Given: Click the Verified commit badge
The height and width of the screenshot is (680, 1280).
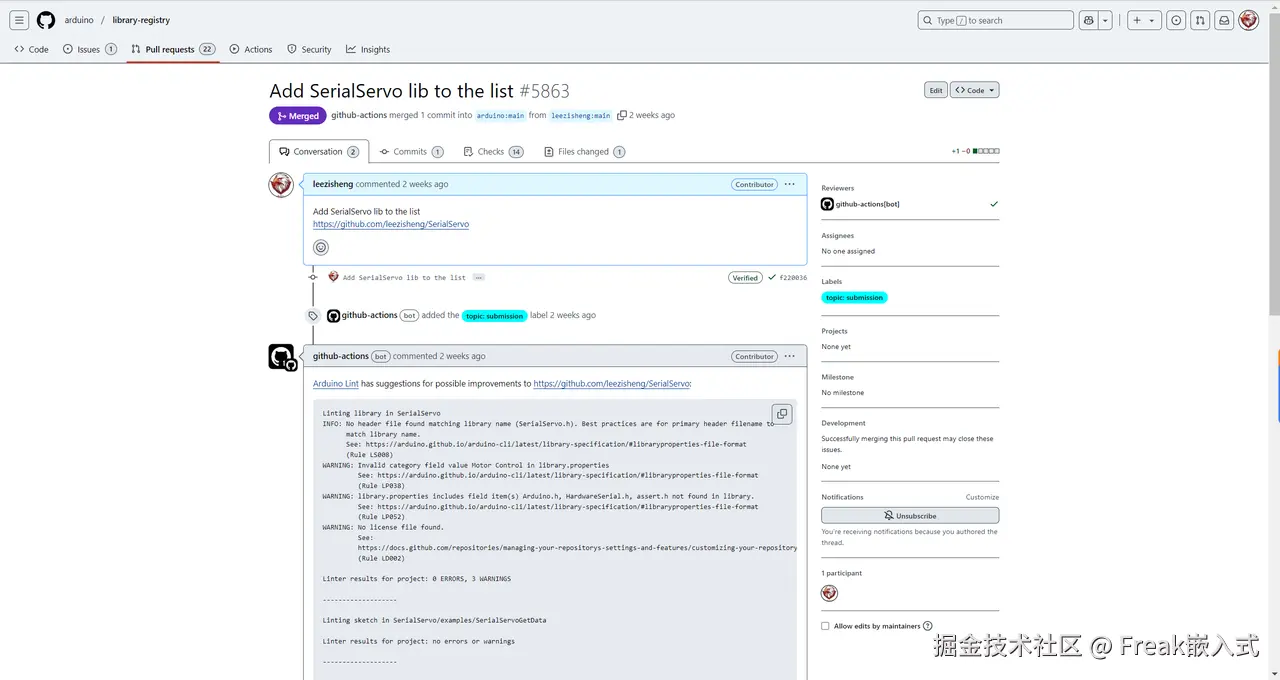Looking at the screenshot, I should [745, 277].
